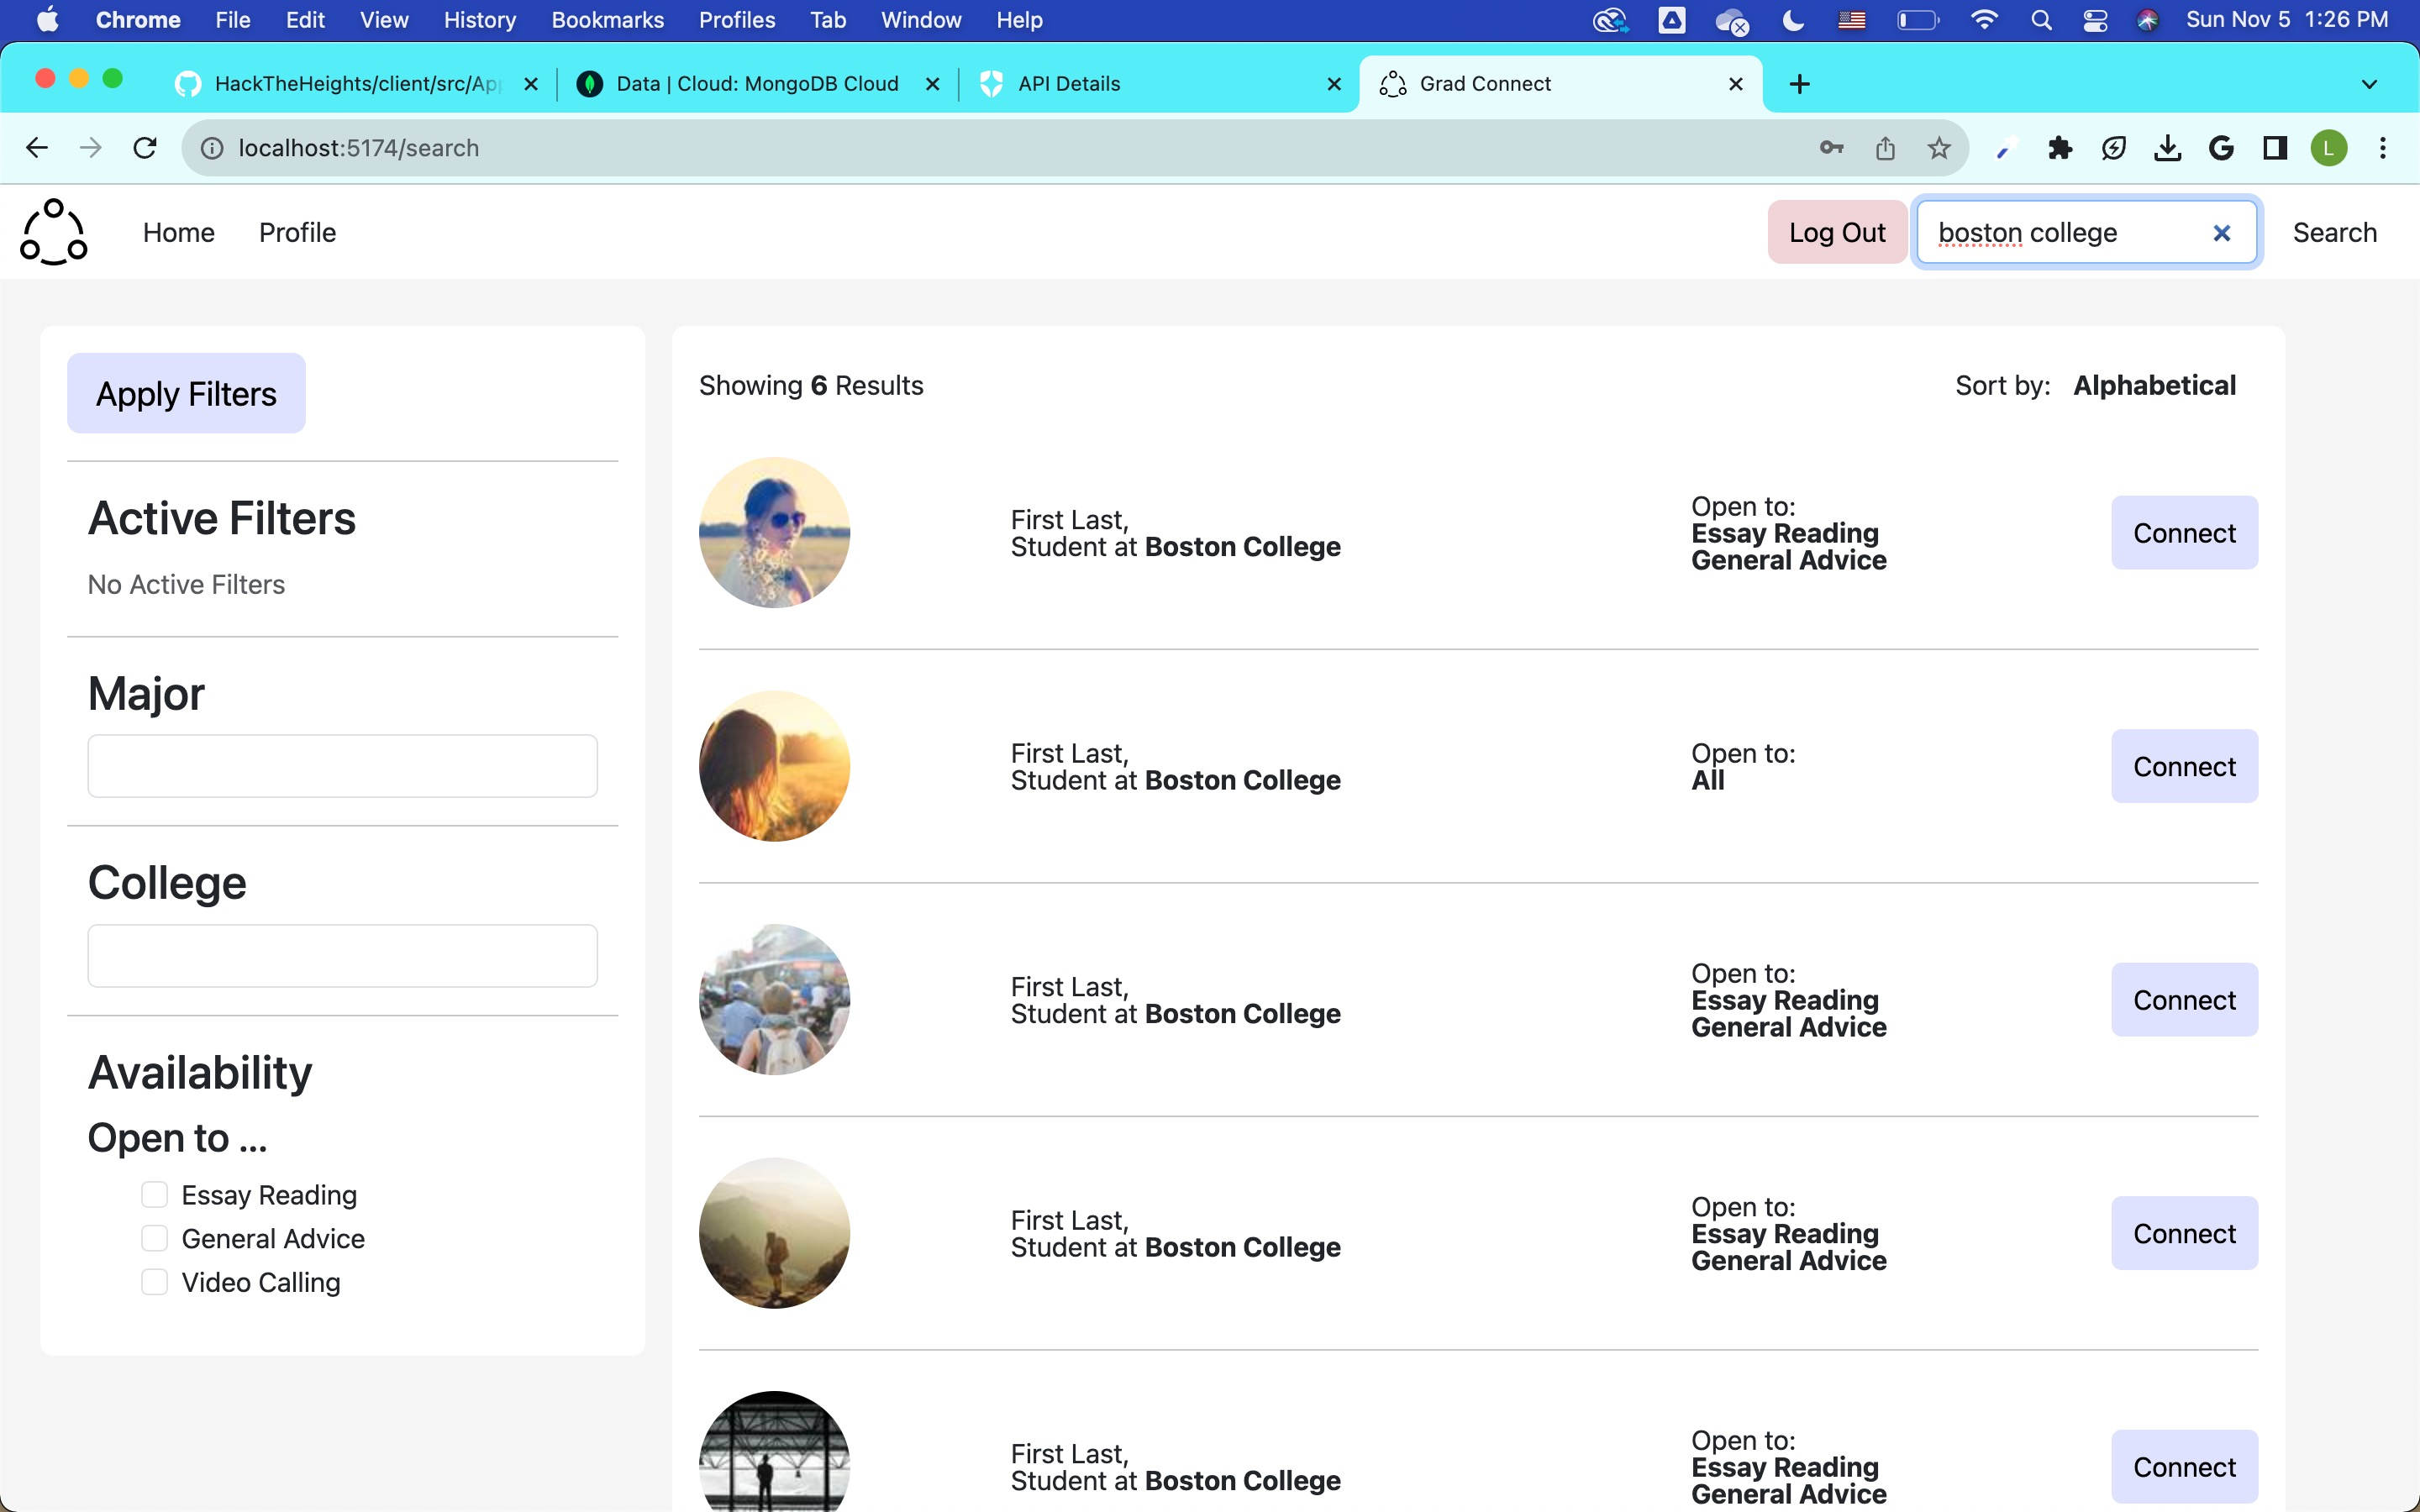Screen dimensions: 2420x1512
Task: Enable the Essay Reading checkbox
Action: click(154, 1193)
